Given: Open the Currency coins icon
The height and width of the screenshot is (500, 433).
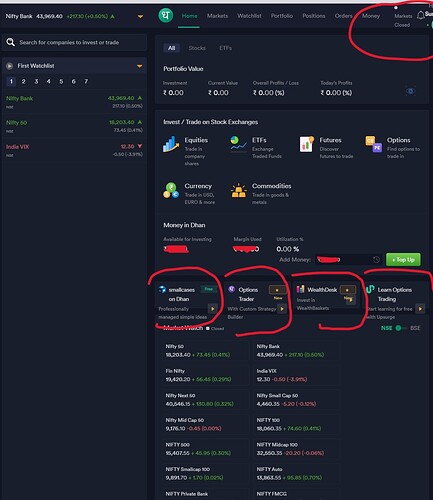Looking at the screenshot, I should (171, 190).
